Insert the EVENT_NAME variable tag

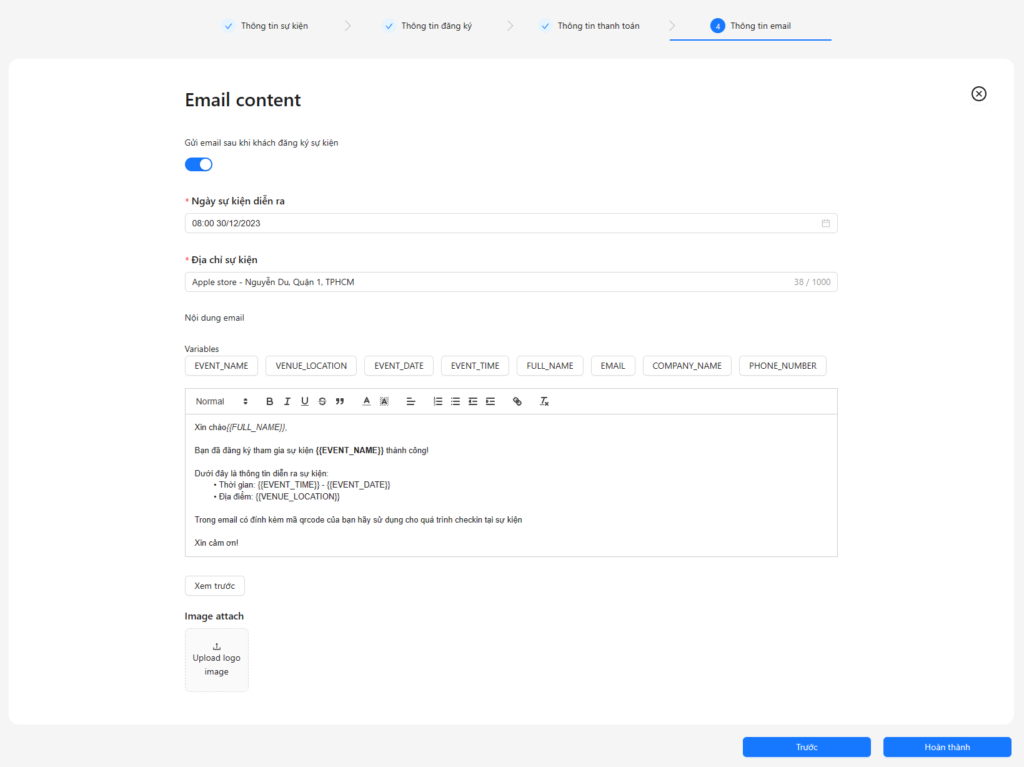click(x=221, y=366)
